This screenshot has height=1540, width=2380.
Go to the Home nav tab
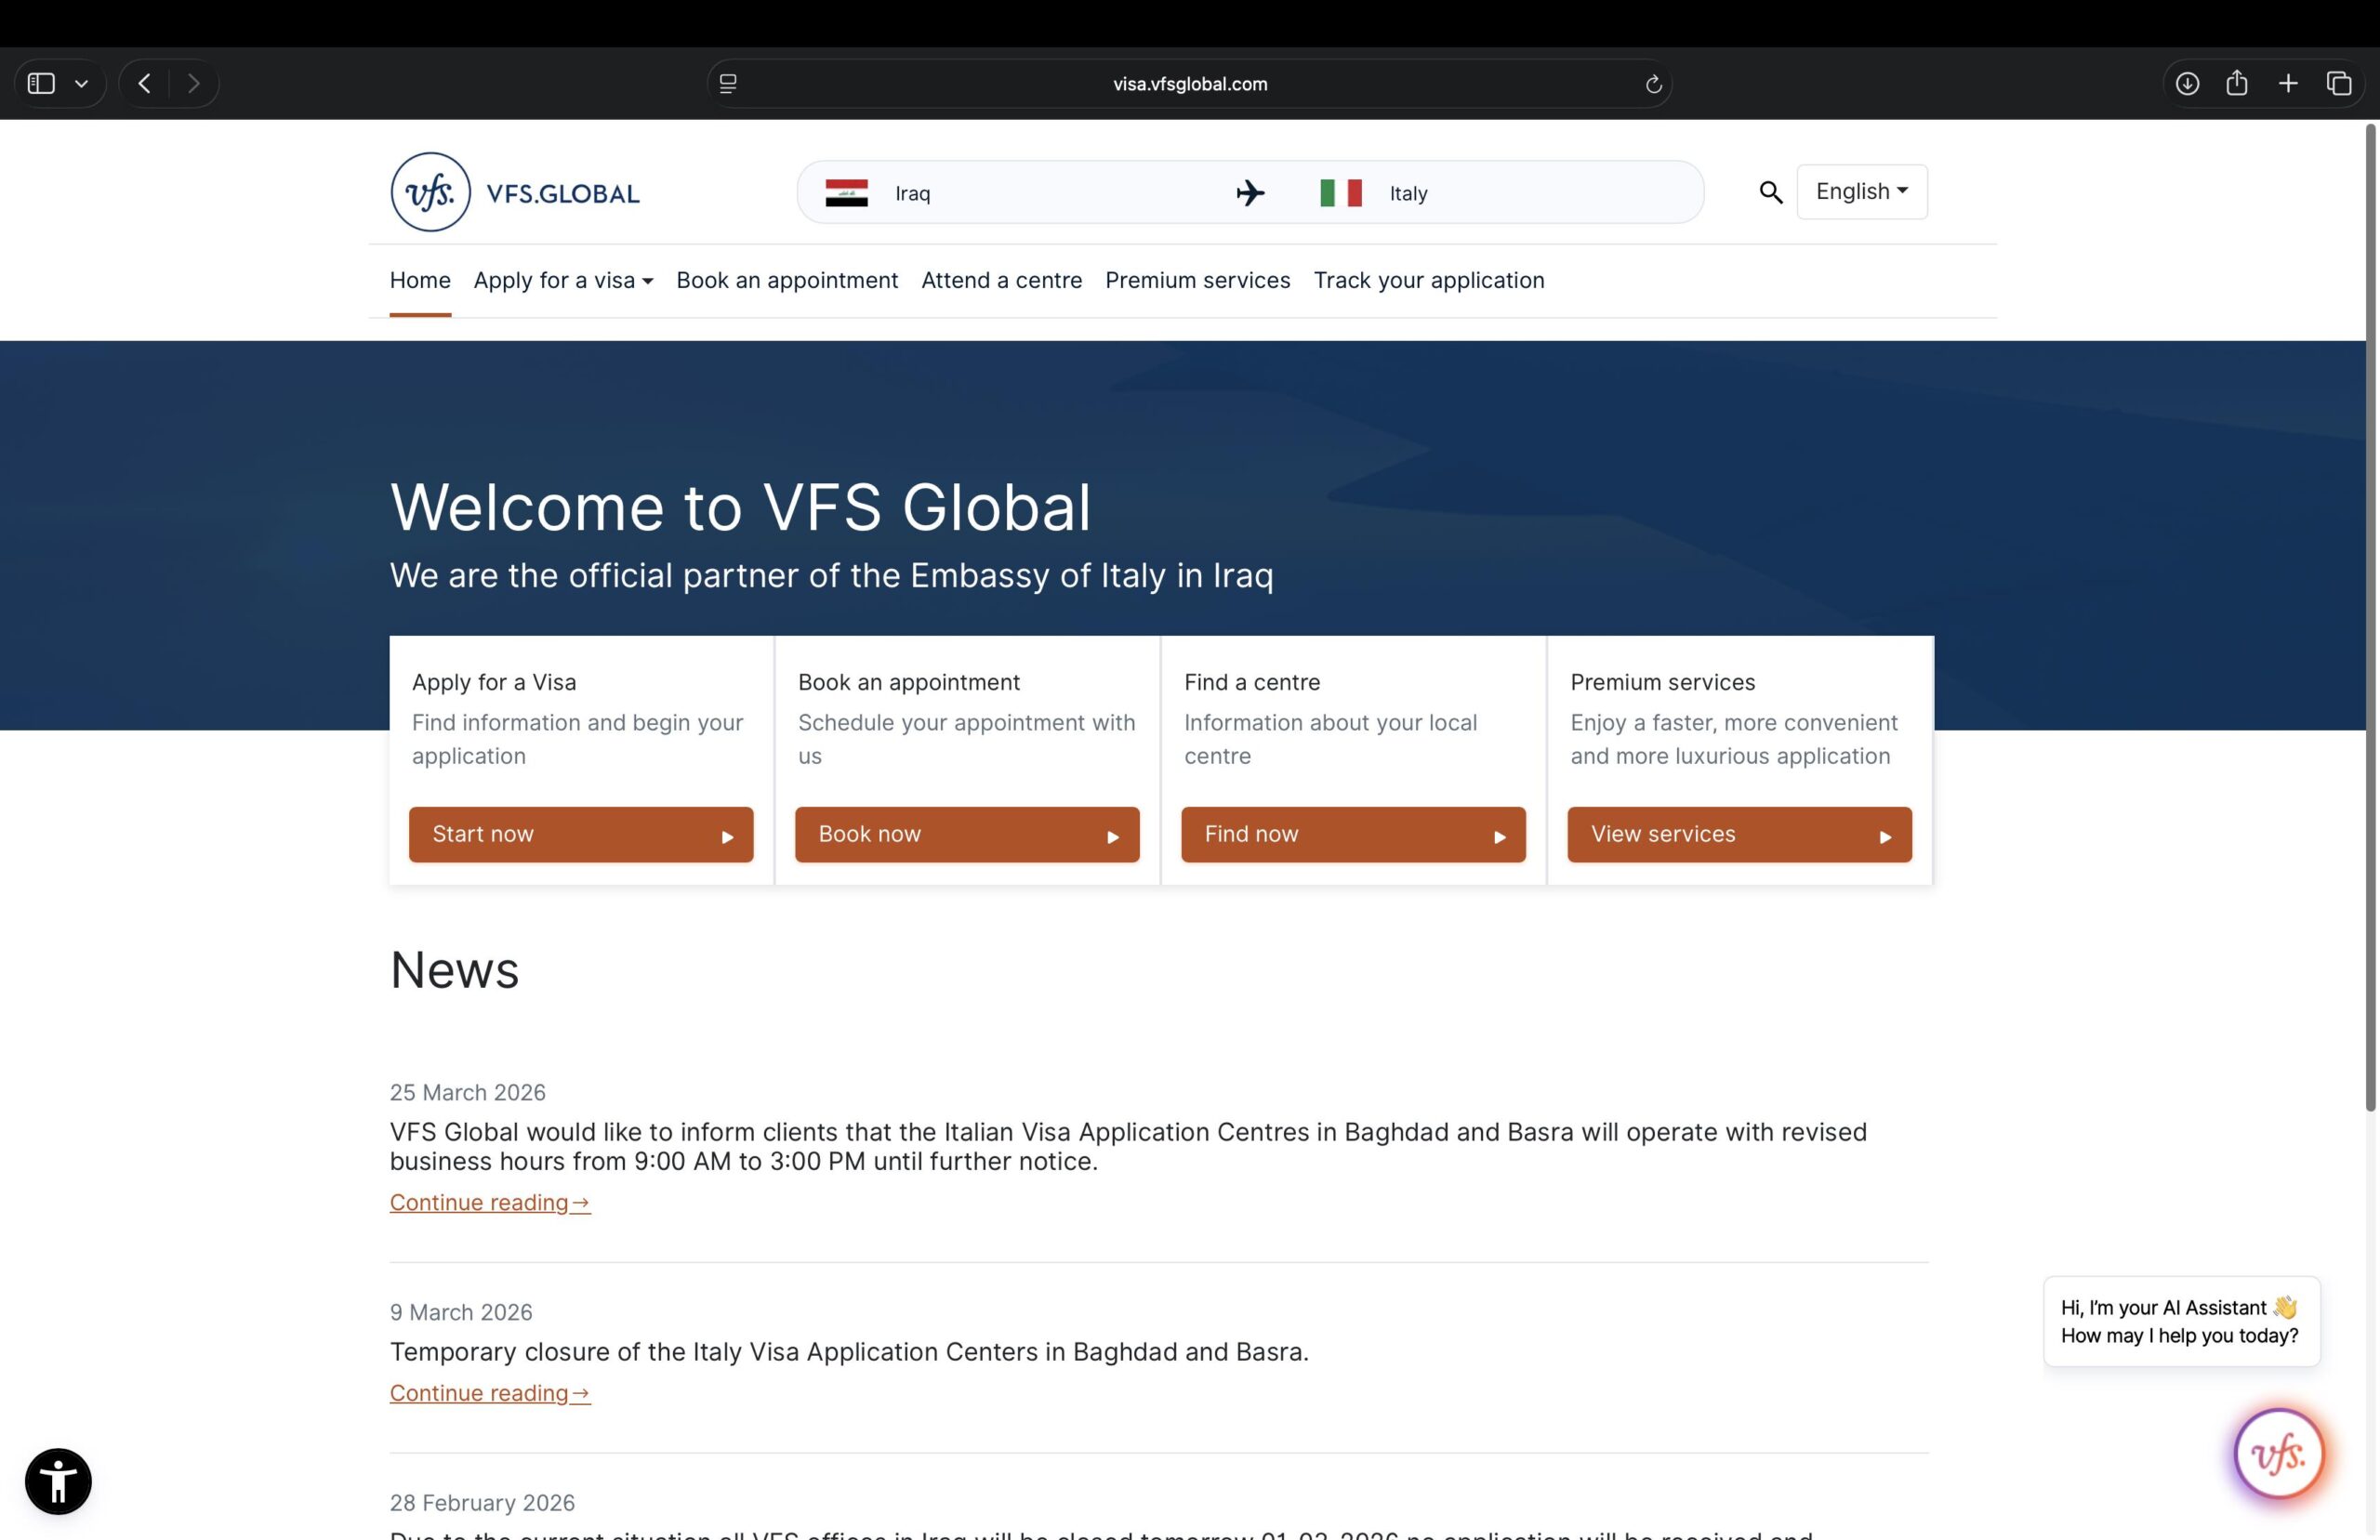(420, 280)
